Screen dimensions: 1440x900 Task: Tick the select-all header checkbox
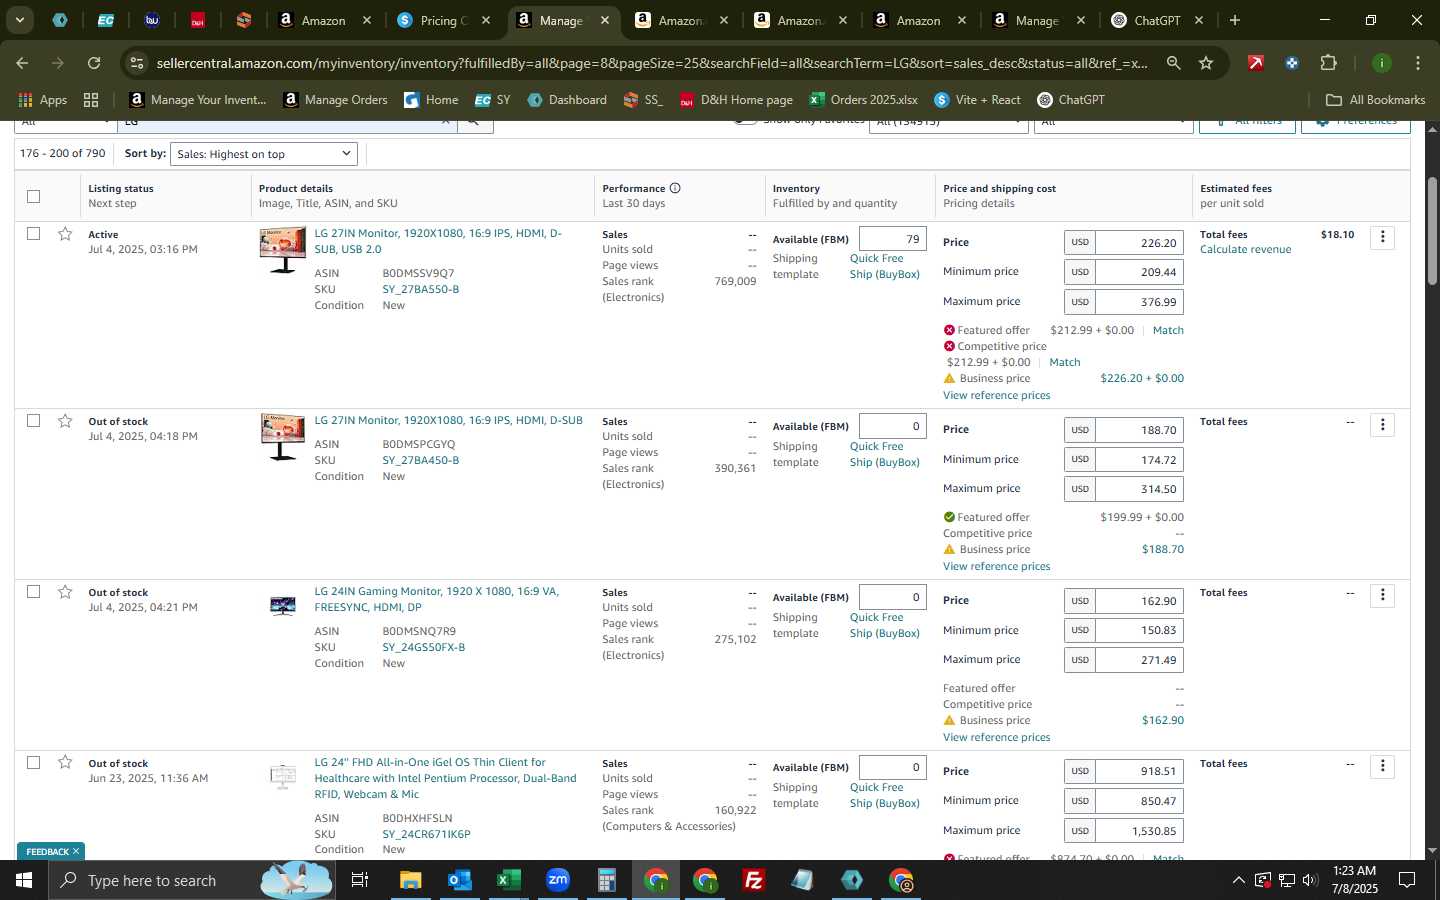(34, 196)
